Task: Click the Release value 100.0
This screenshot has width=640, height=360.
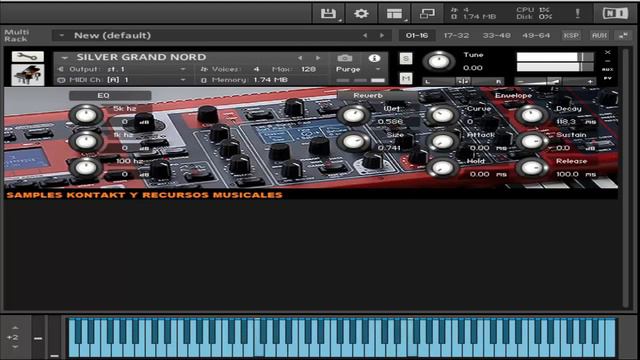Action: pyautogui.click(x=567, y=174)
